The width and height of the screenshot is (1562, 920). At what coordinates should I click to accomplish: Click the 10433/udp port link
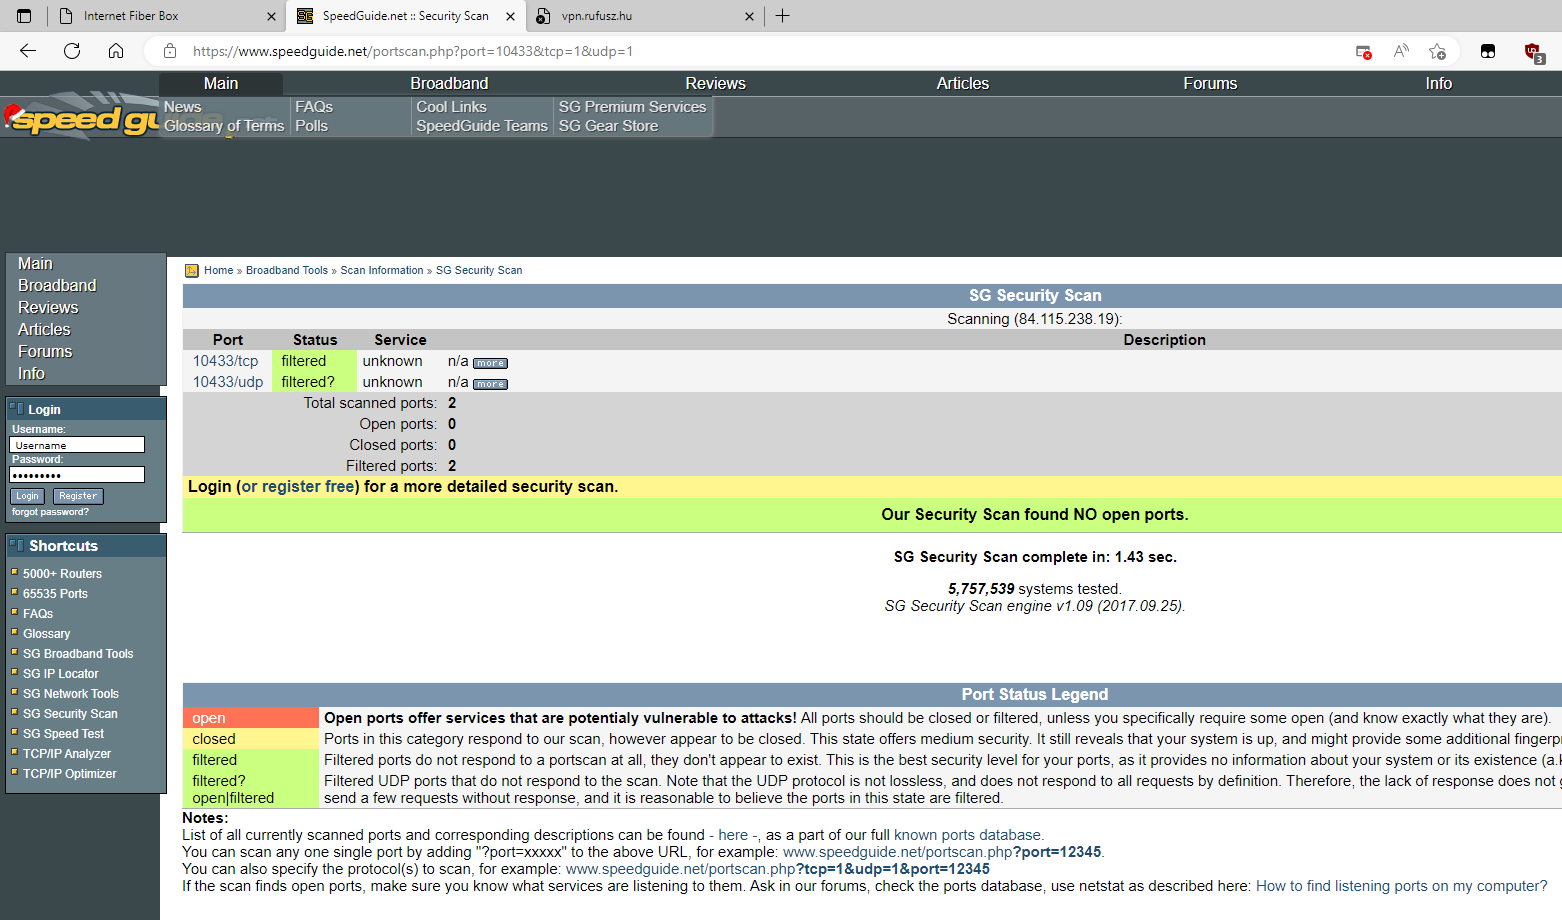(x=228, y=382)
